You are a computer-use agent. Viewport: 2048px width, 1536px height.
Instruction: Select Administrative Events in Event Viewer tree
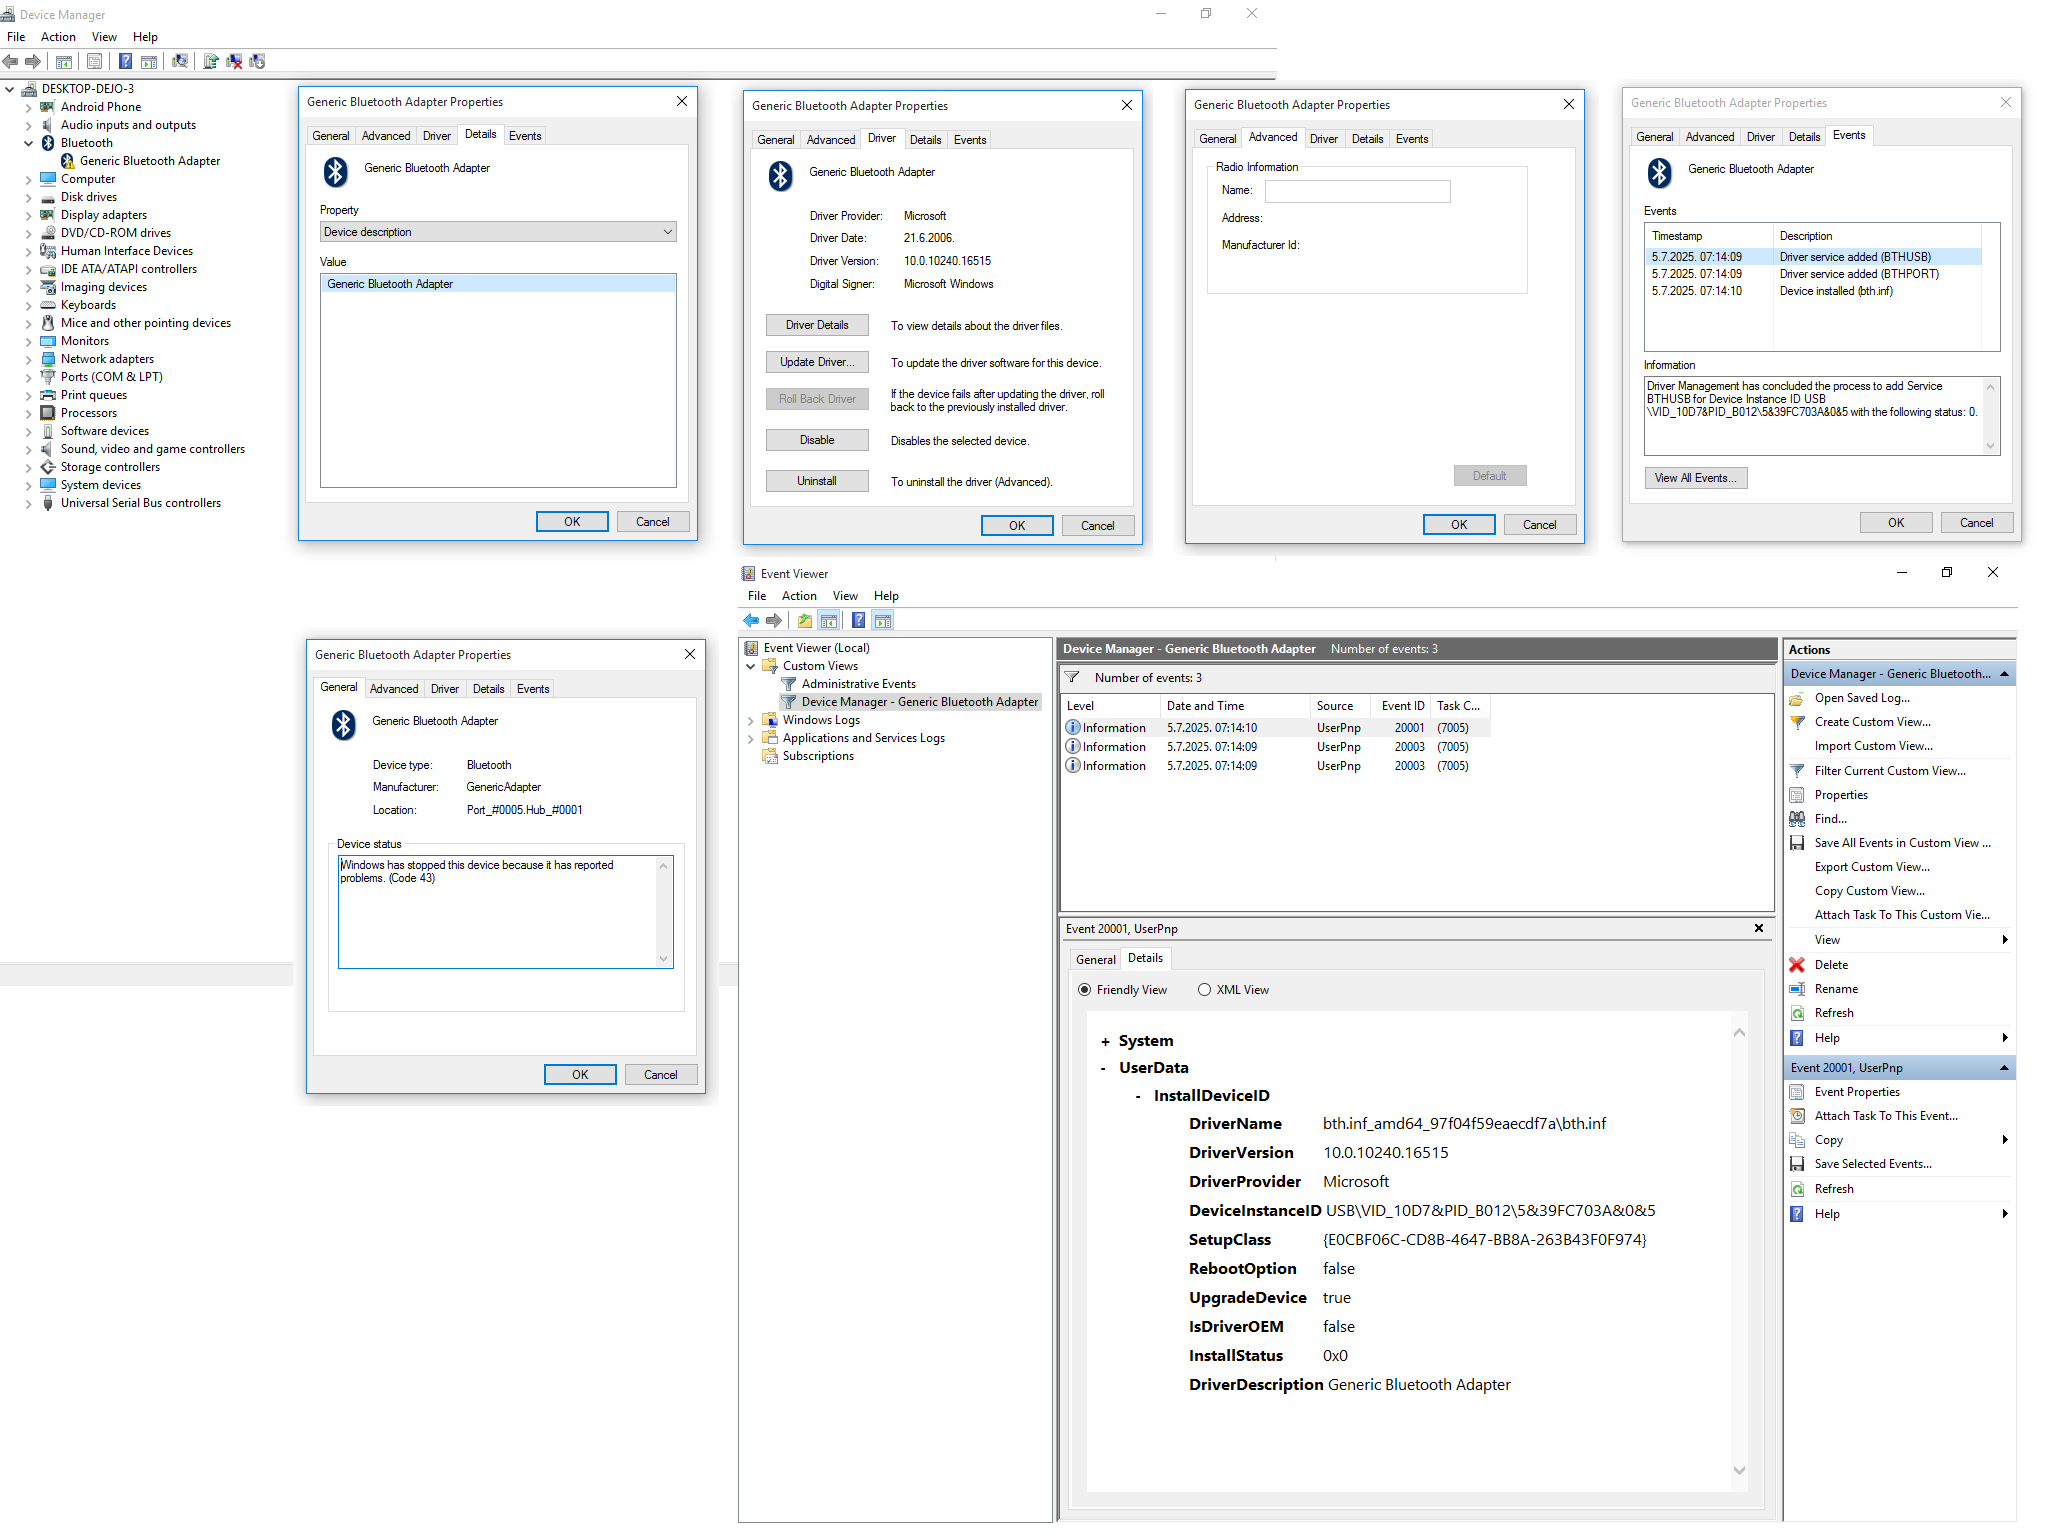(858, 684)
